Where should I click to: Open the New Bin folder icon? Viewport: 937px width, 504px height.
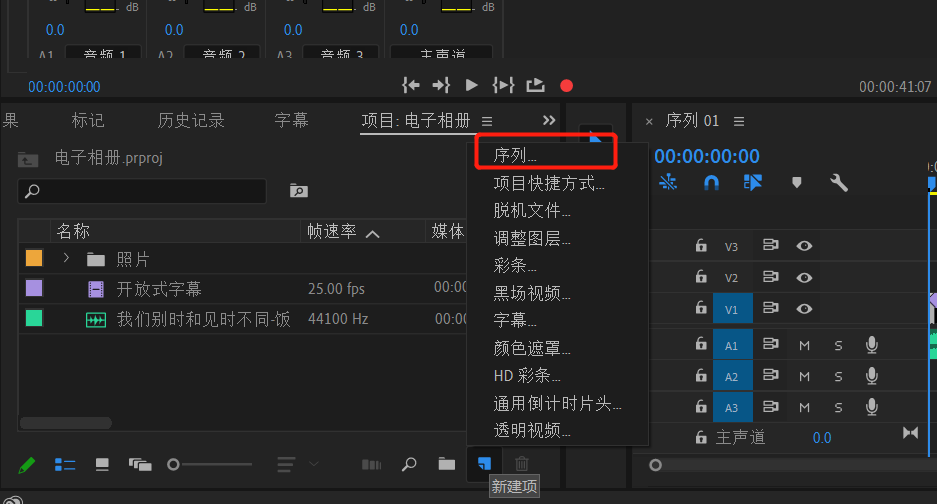pyautogui.click(x=446, y=464)
